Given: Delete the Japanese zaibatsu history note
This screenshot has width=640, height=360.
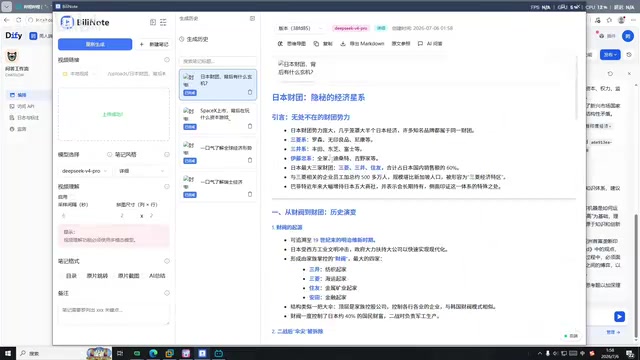Looking at the screenshot, I should (x=250, y=92).
